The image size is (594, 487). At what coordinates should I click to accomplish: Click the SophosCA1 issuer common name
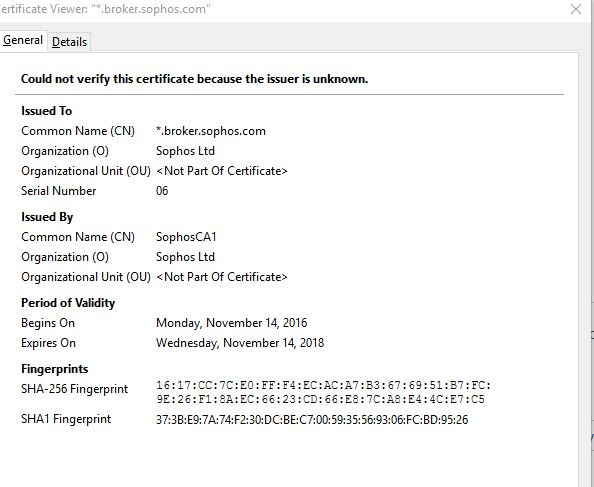click(x=186, y=237)
